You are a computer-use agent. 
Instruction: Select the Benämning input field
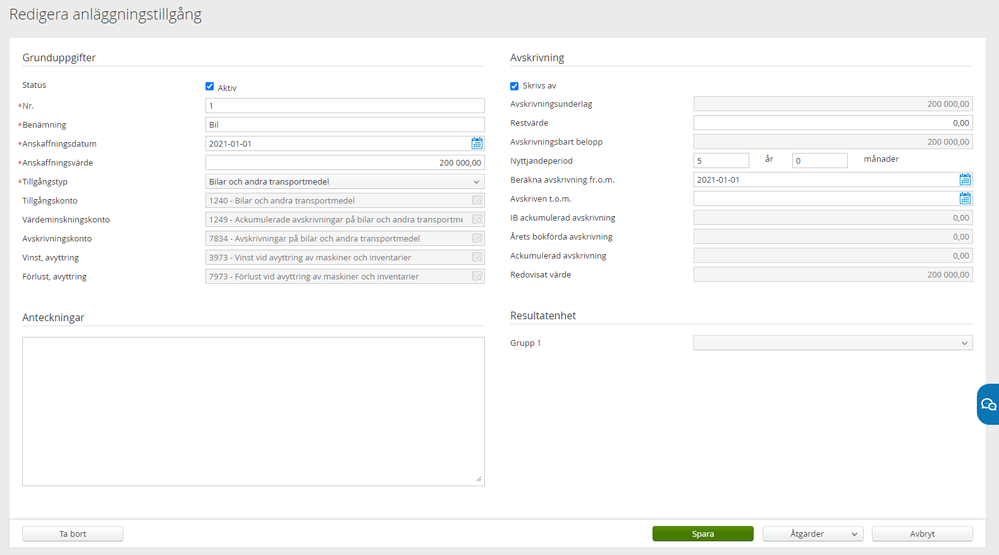(x=344, y=125)
